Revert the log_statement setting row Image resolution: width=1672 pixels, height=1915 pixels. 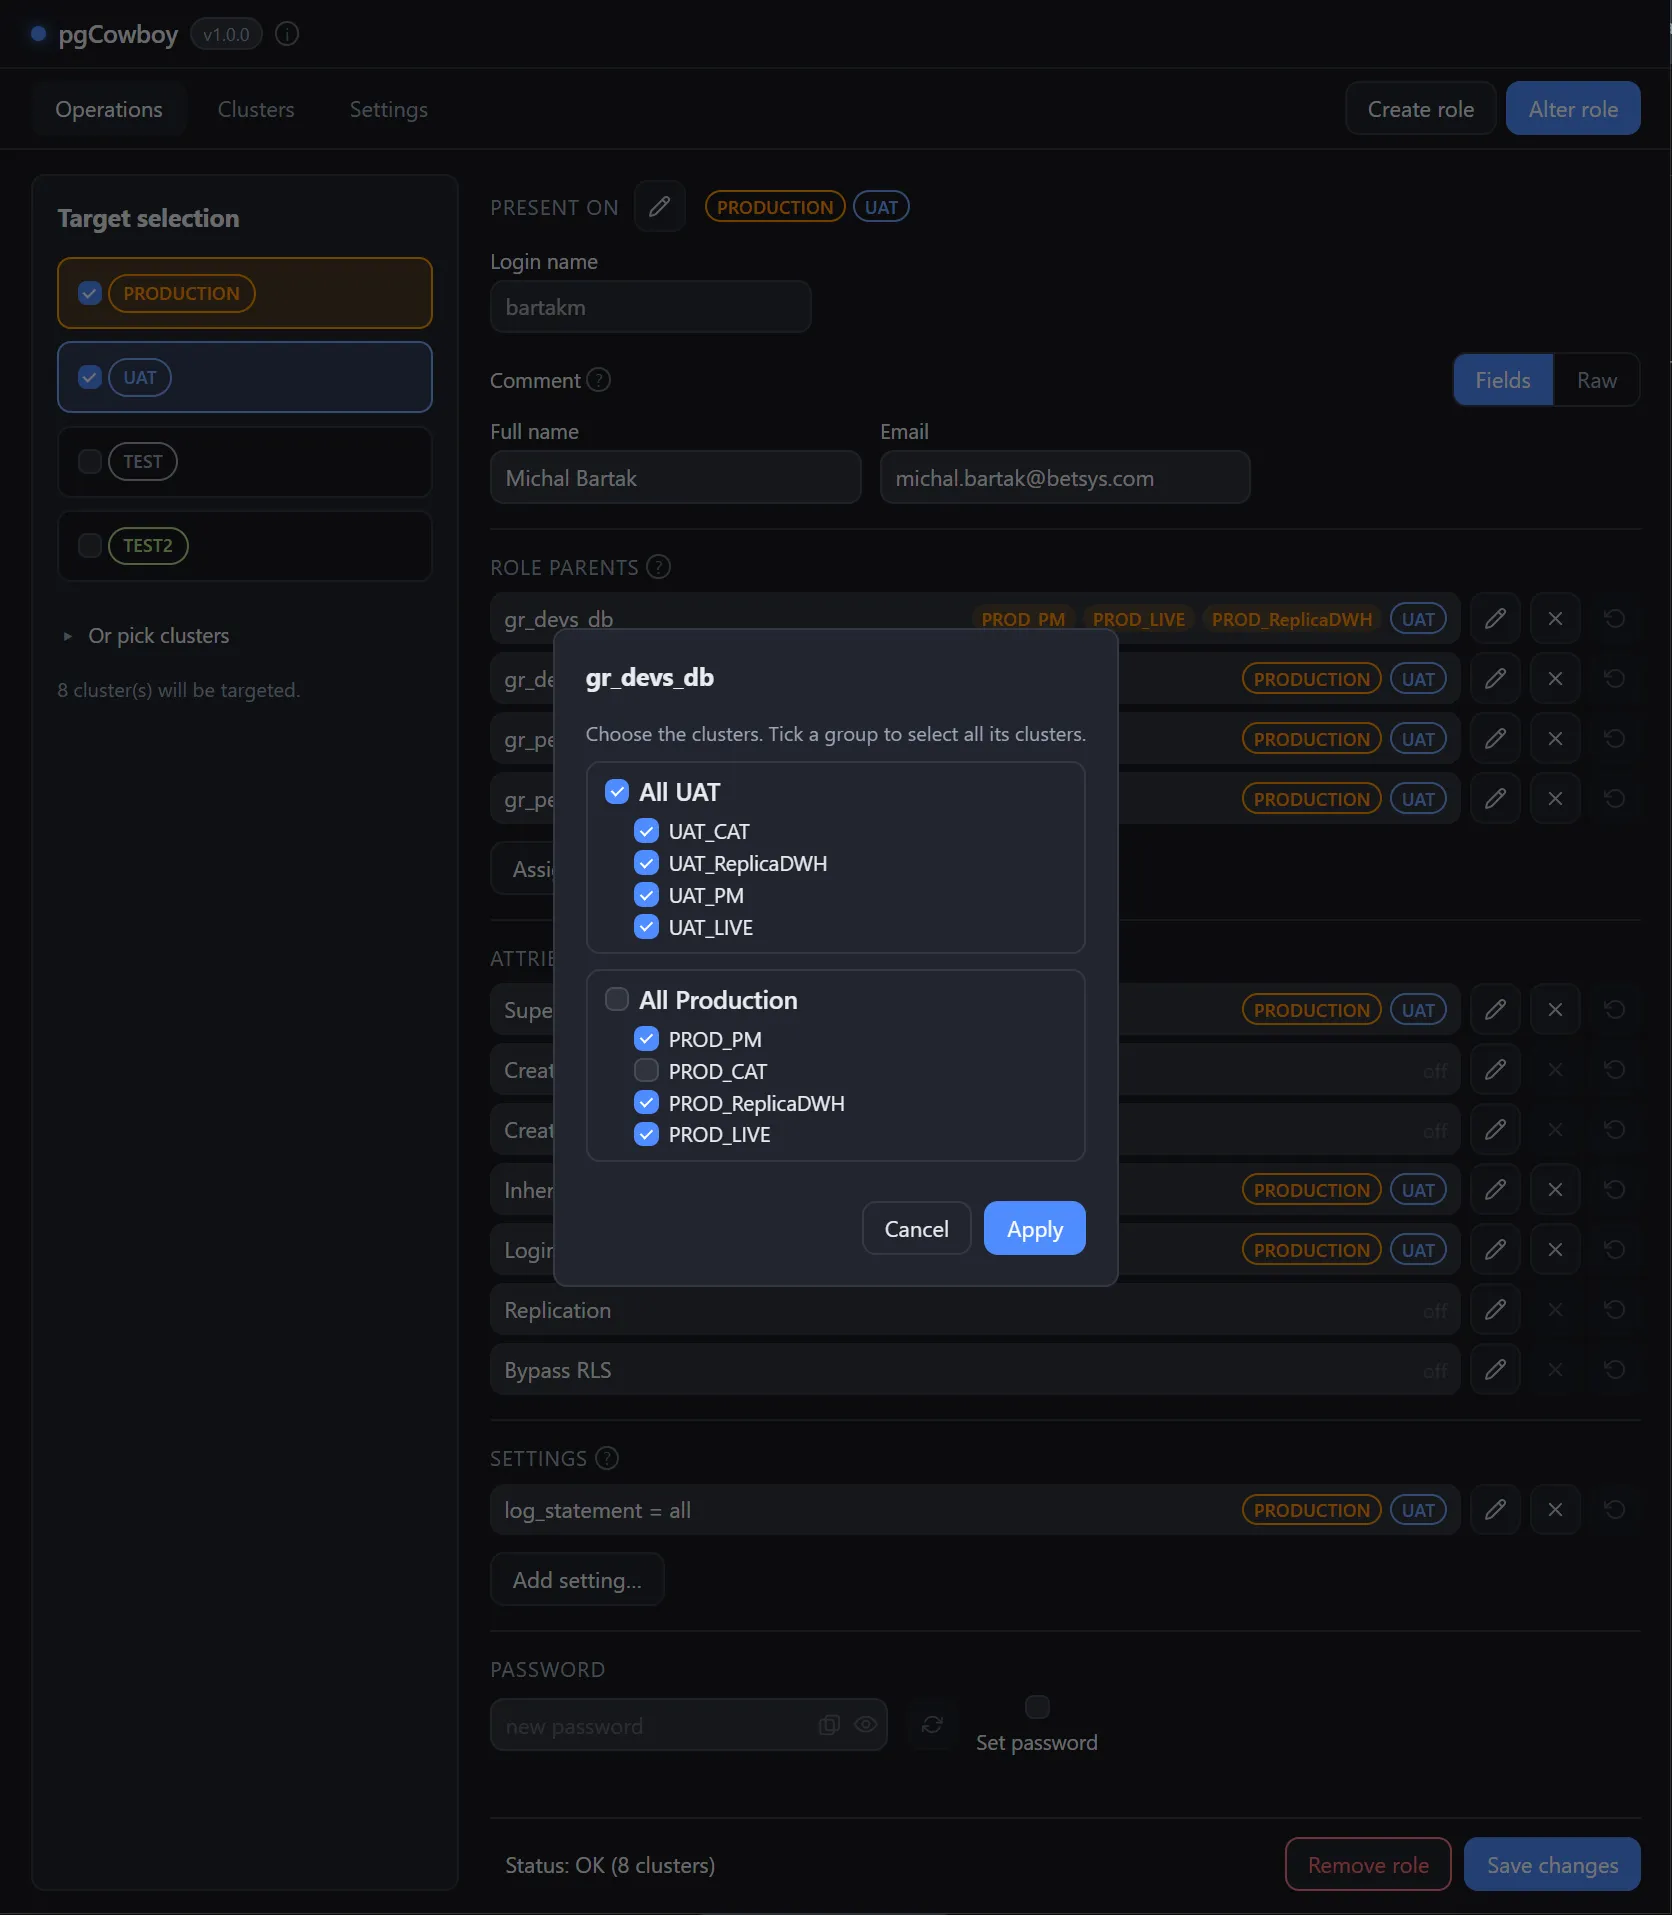[1614, 1509]
